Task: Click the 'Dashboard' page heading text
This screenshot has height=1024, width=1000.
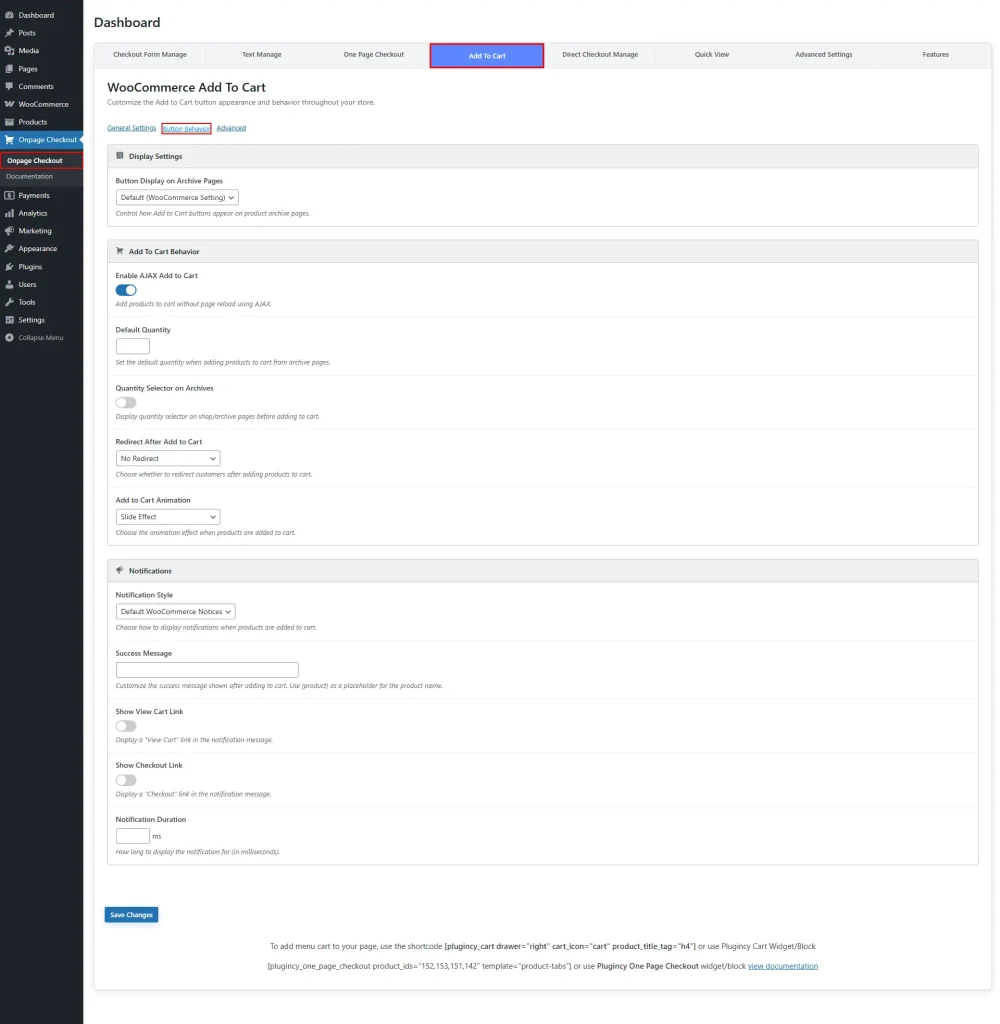Action: (127, 22)
